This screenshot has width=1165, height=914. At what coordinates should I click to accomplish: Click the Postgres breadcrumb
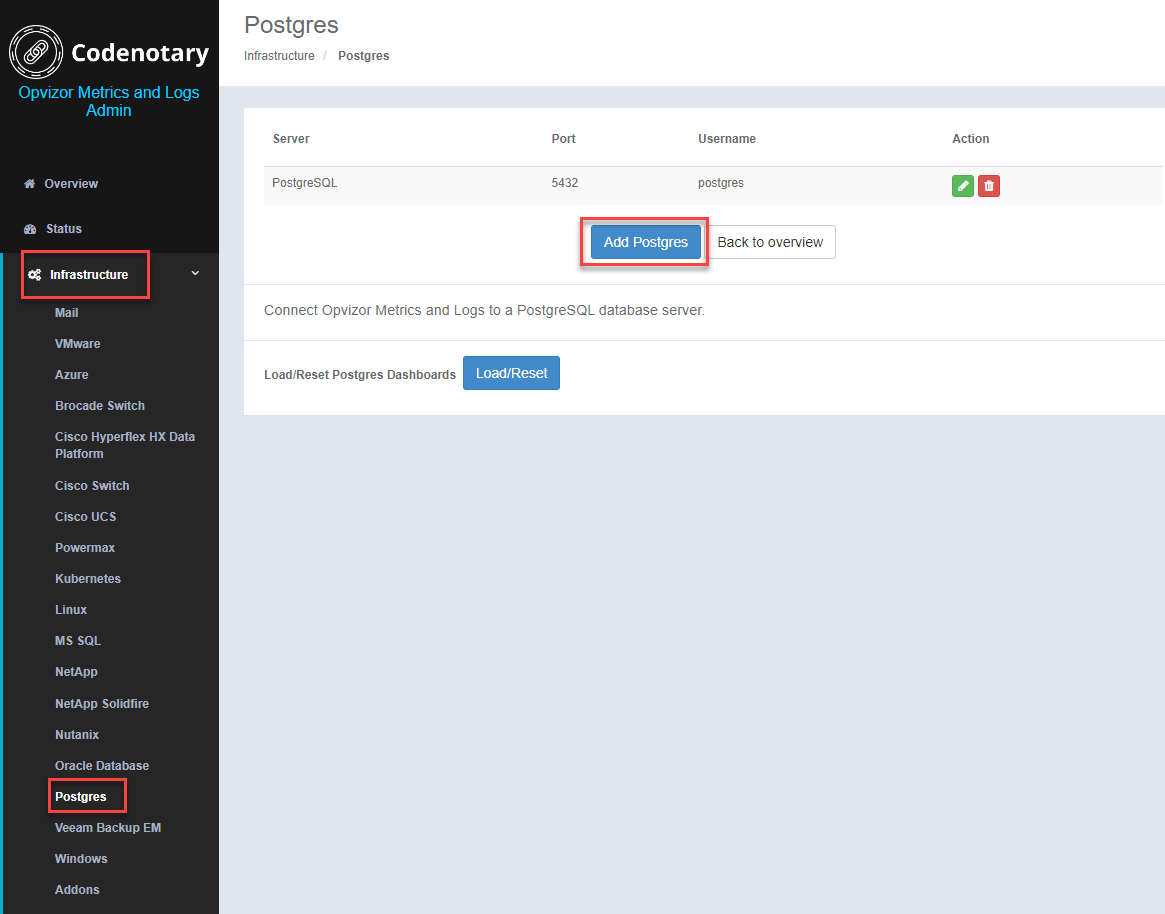363,56
